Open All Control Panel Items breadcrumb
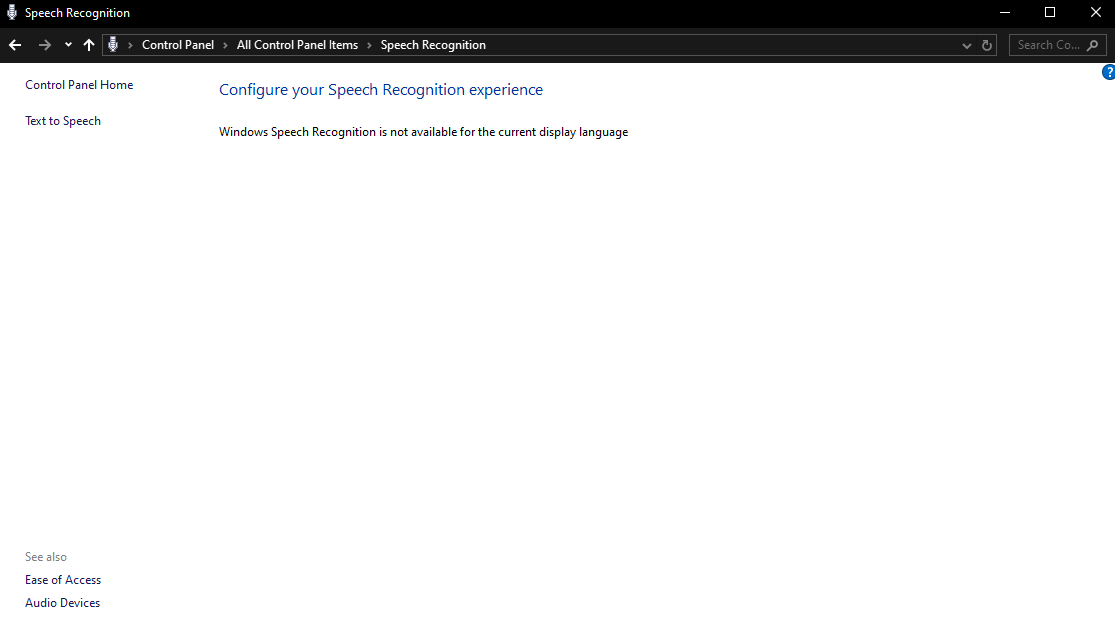The image size is (1115, 621). click(x=297, y=45)
